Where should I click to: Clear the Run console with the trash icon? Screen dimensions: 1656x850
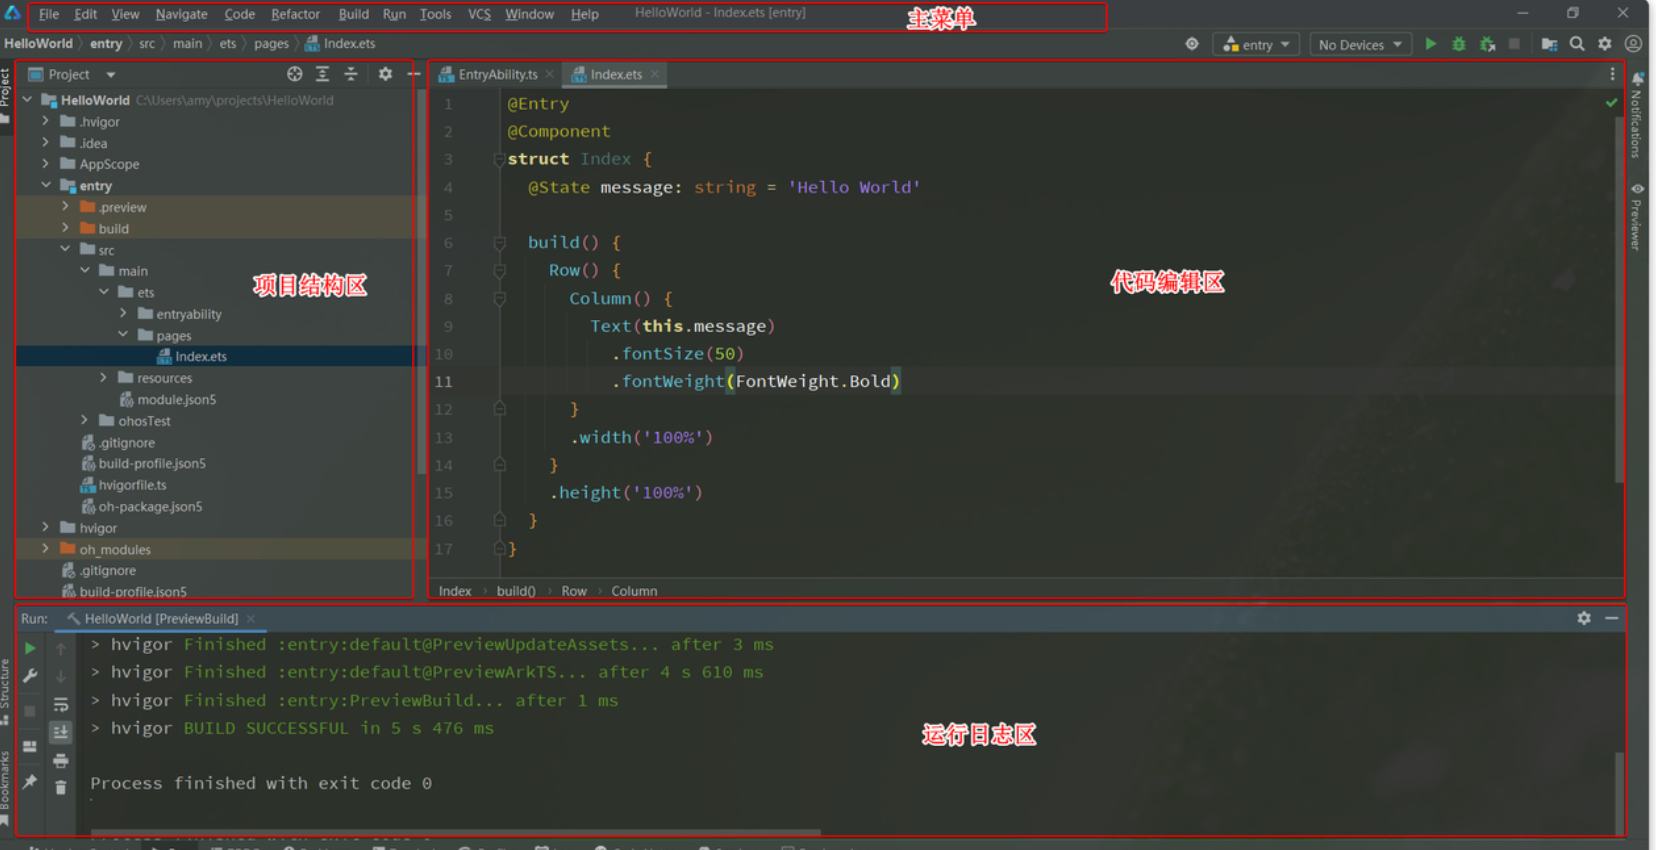tap(61, 788)
